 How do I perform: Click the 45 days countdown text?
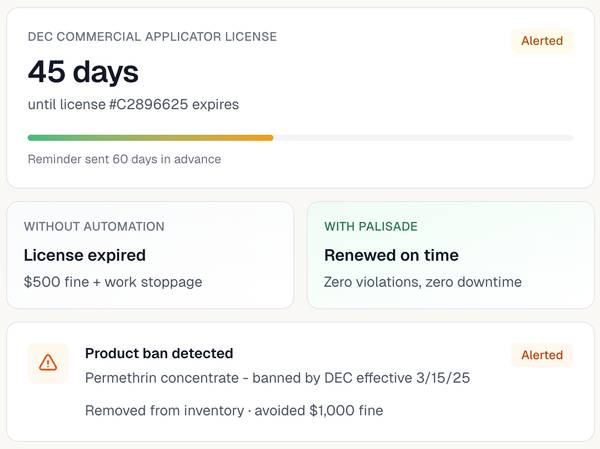coord(83,72)
